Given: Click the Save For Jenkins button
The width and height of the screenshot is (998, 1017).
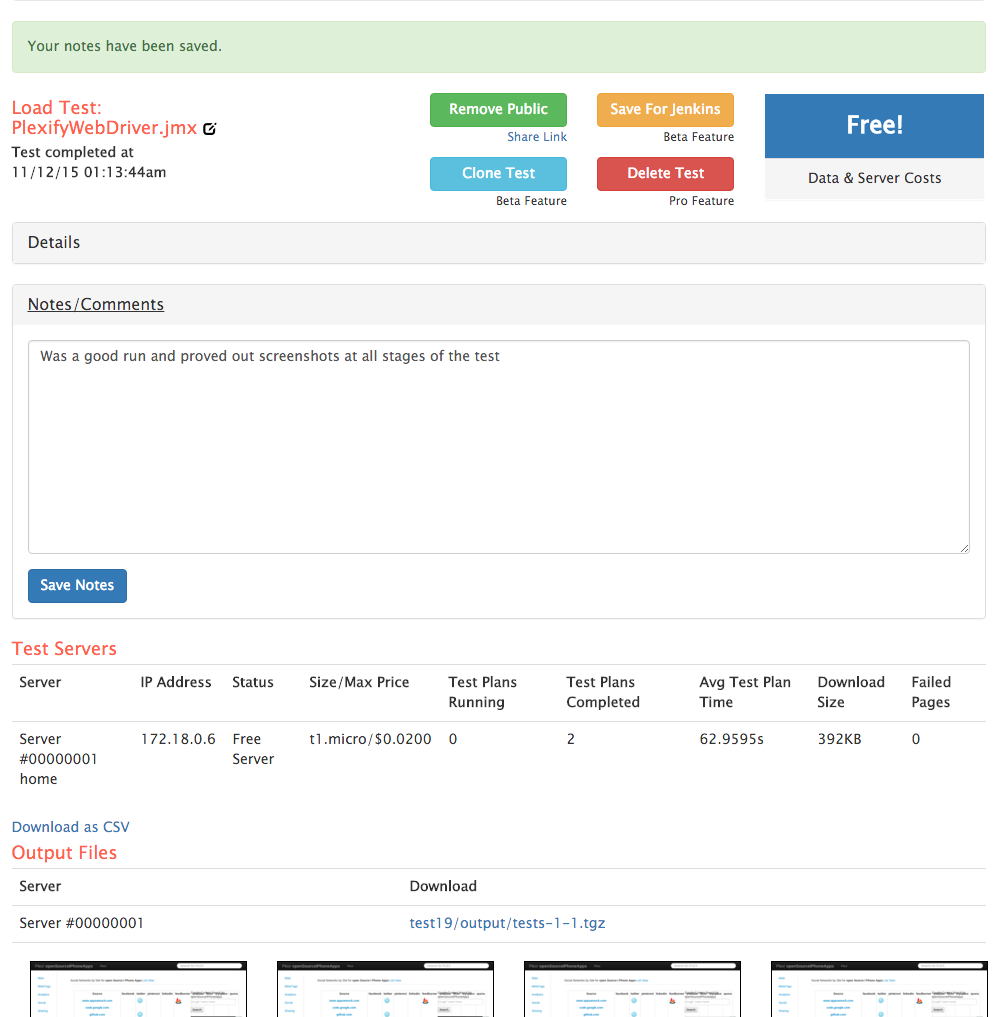Looking at the screenshot, I should (x=665, y=110).
